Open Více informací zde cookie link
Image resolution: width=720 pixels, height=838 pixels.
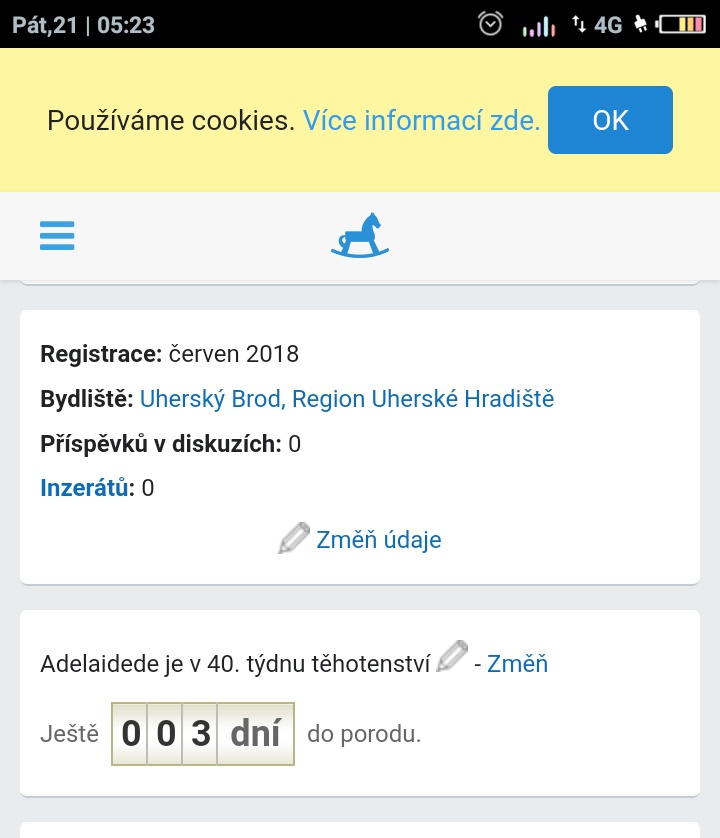(x=421, y=121)
